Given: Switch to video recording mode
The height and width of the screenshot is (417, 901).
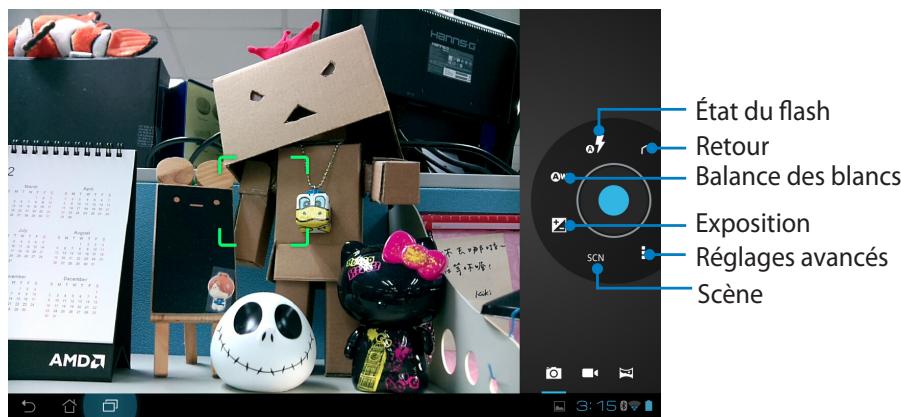Looking at the screenshot, I should coord(590,373).
